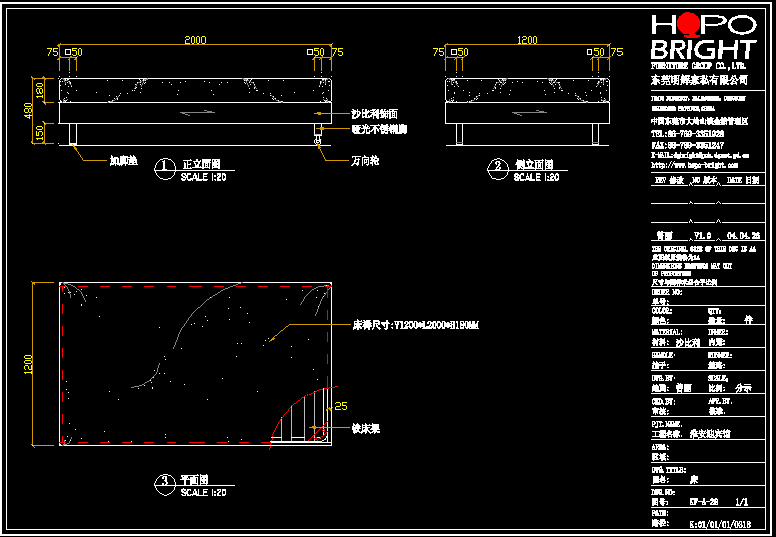Click the 侧立面图 view title
The width and height of the screenshot is (776, 537).
tap(534, 164)
